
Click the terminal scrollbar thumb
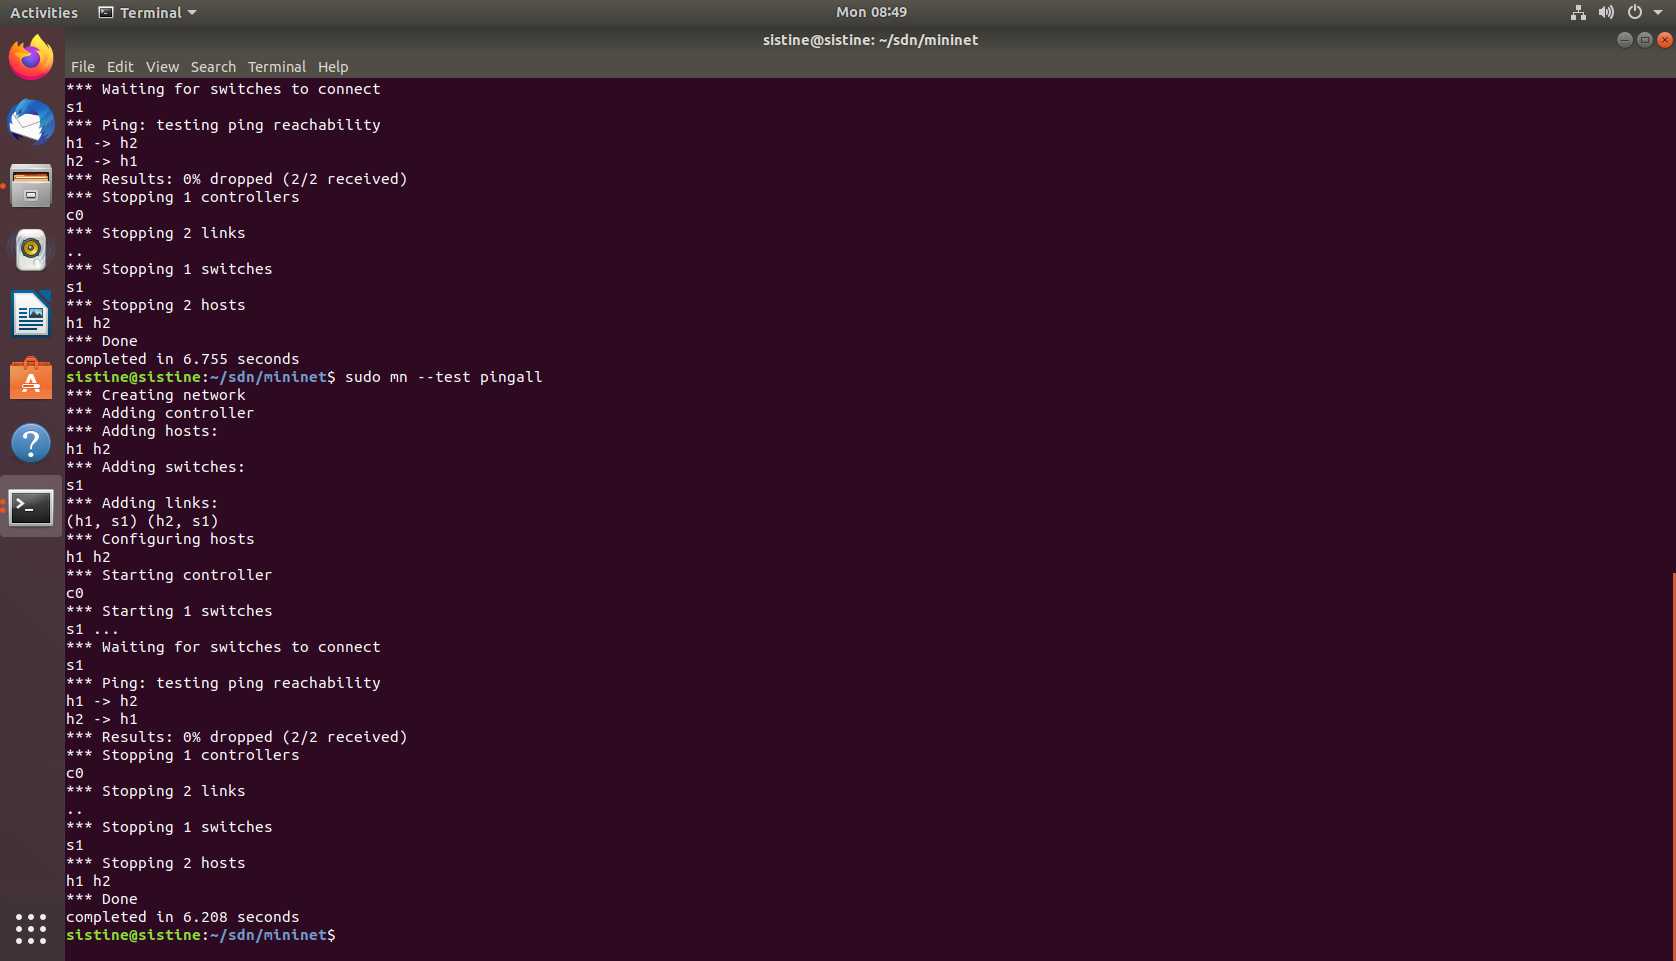(1673, 766)
